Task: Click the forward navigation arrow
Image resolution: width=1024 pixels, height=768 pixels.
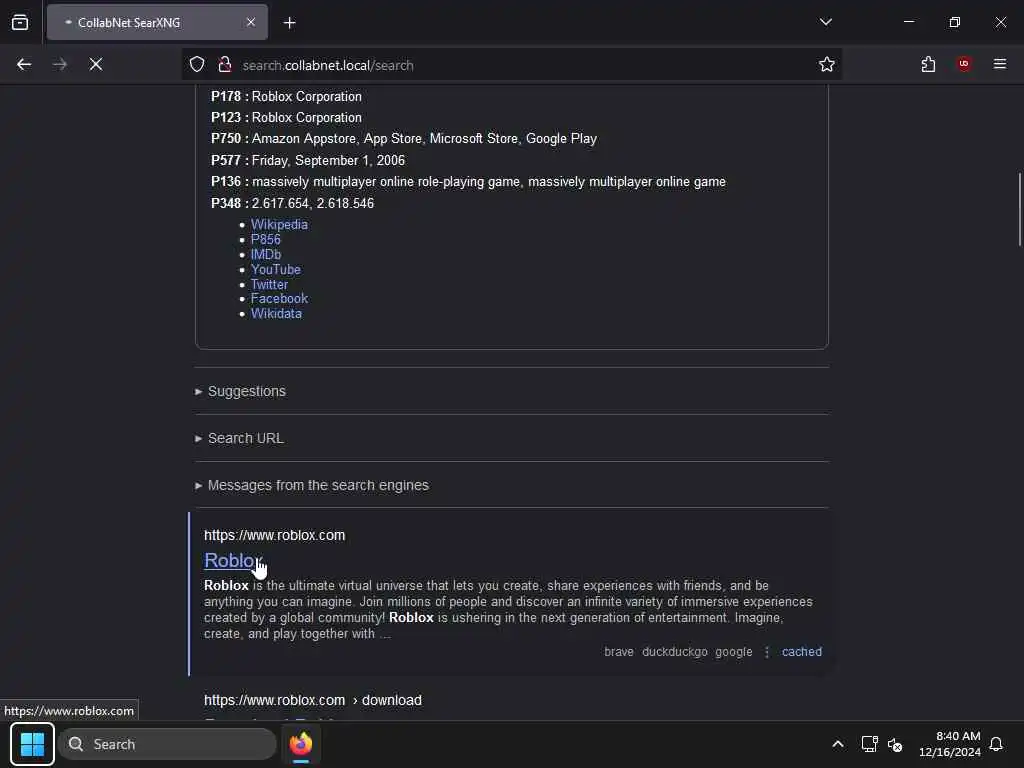Action: [60, 65]
